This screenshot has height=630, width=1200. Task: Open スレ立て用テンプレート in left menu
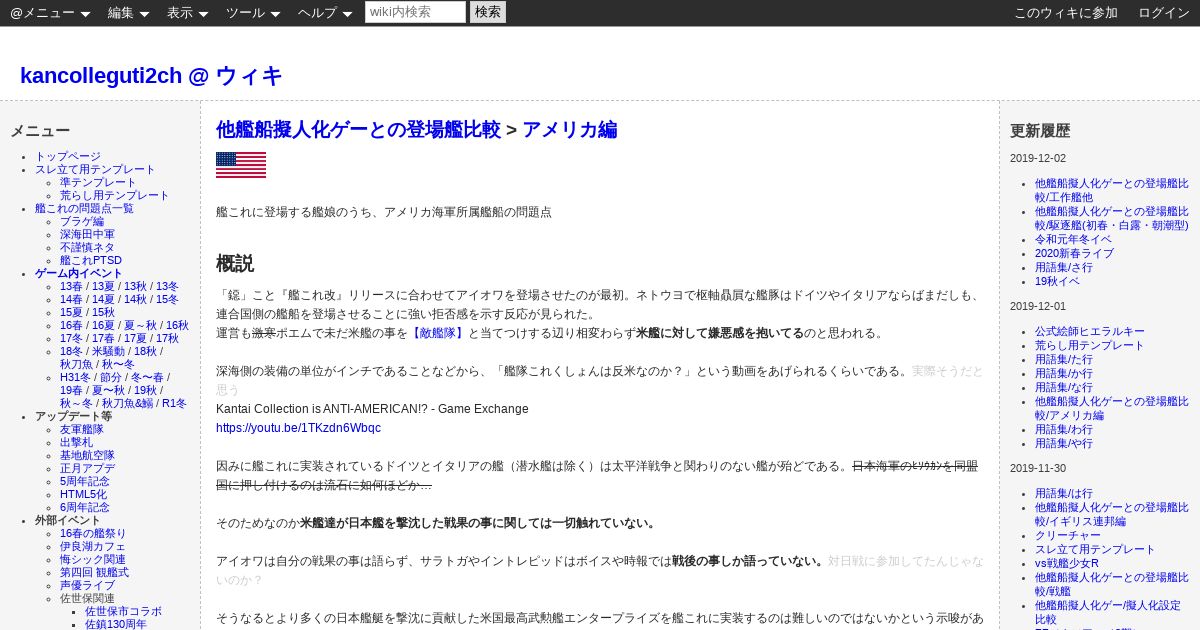click(x=95, y=170)
